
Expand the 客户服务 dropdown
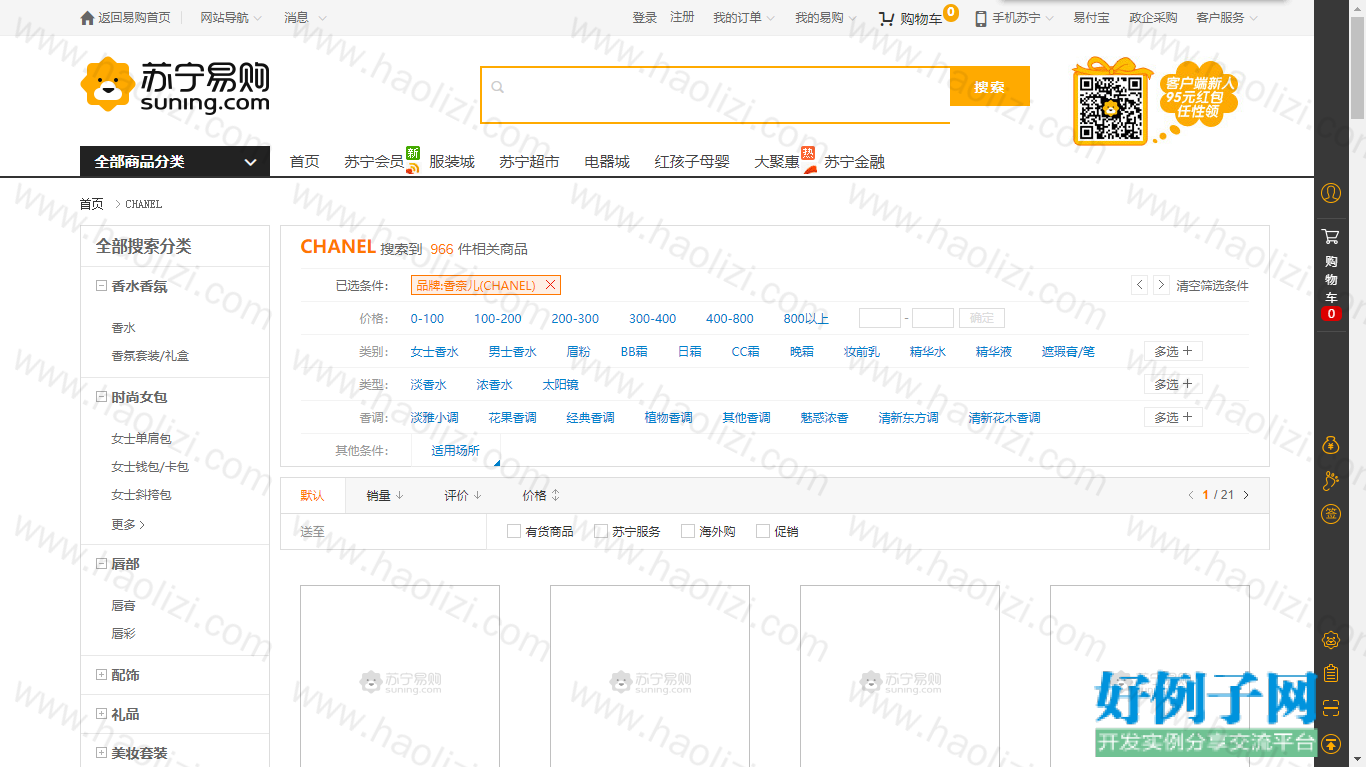[x=1227, y=18]
